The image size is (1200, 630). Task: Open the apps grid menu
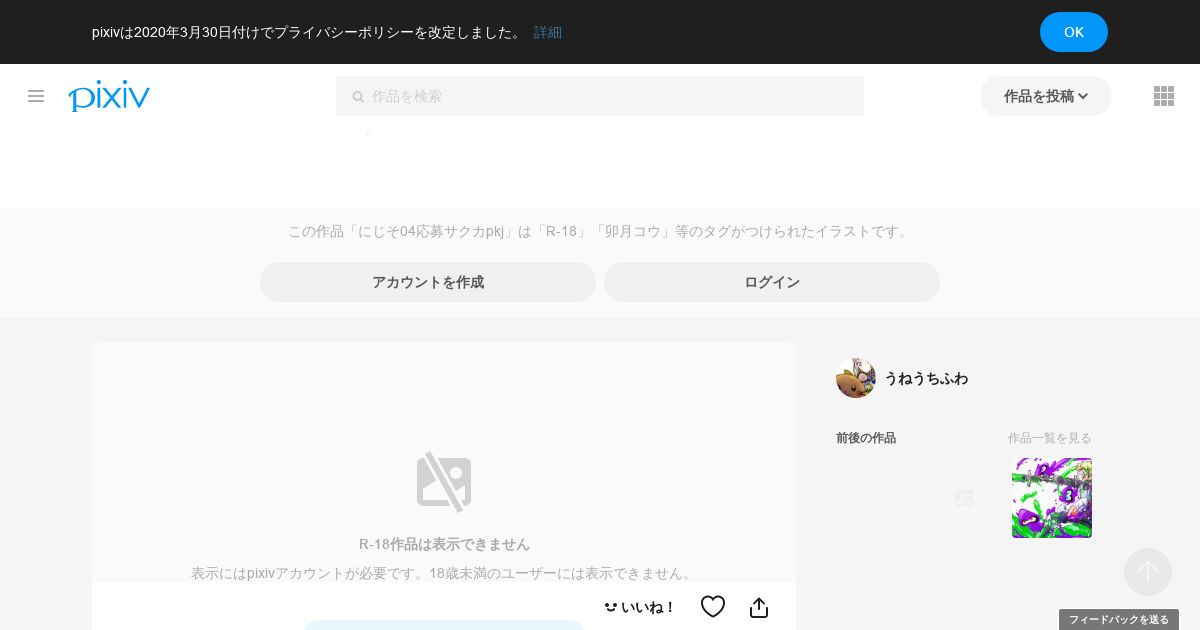[x=1164, y=96]
